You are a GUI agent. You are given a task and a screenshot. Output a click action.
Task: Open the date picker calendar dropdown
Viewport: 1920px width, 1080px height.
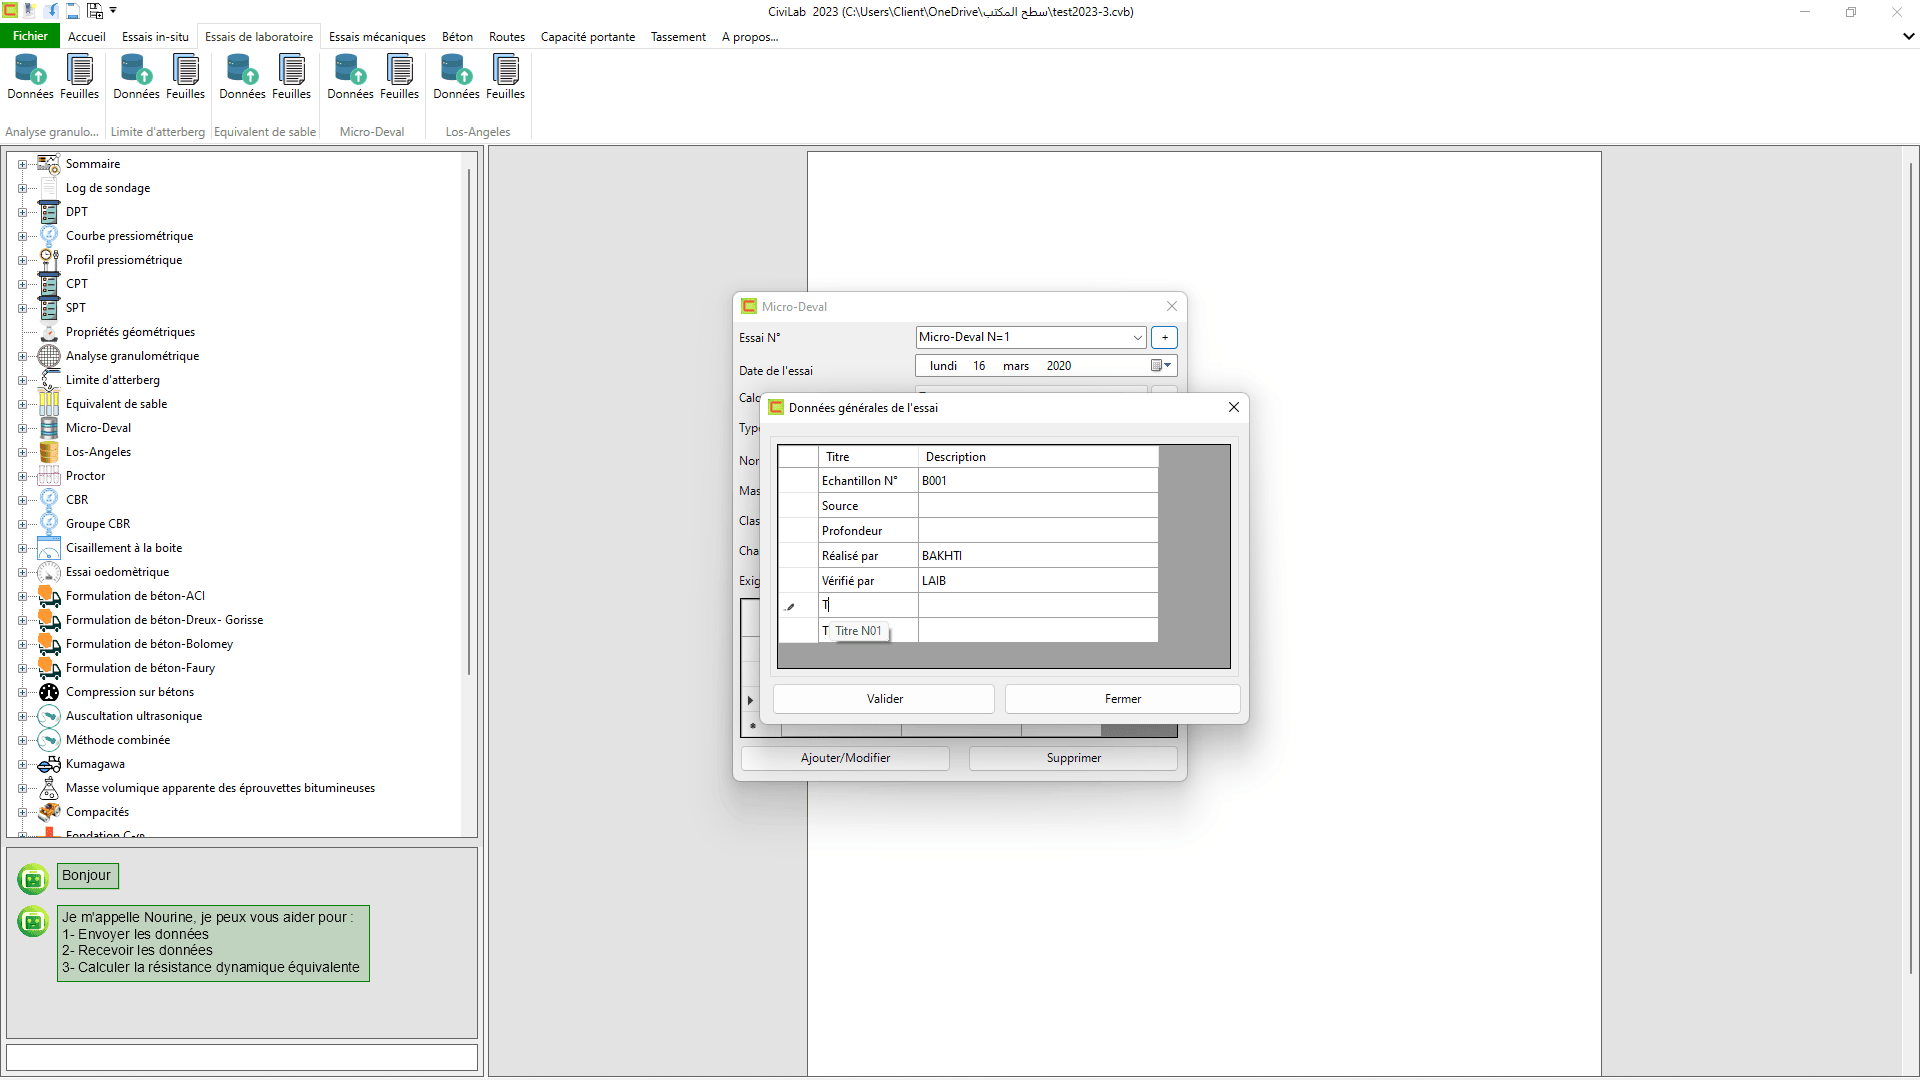pos(1160,366)
